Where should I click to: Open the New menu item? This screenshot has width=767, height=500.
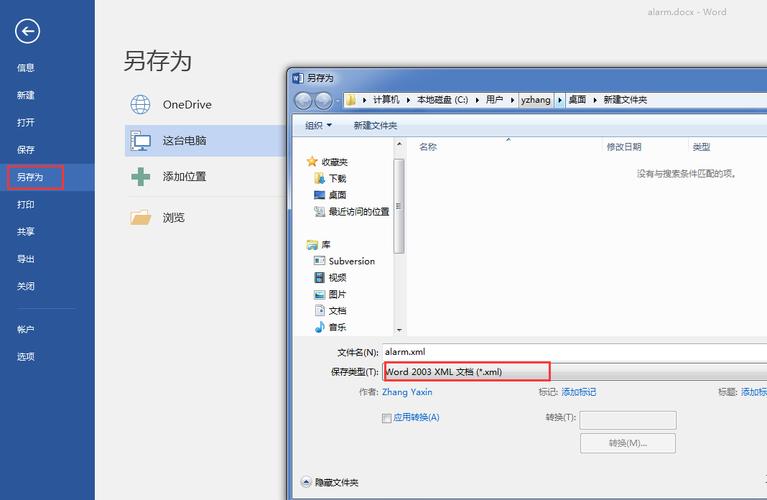(26, 95)
